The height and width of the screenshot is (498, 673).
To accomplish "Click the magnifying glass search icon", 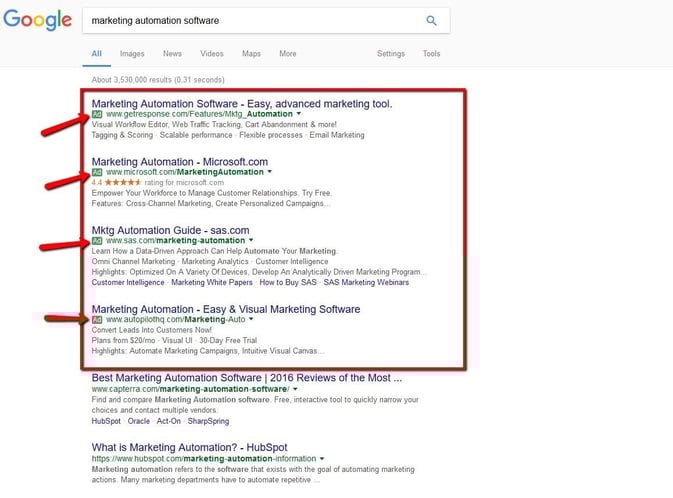I will point(431,20).
